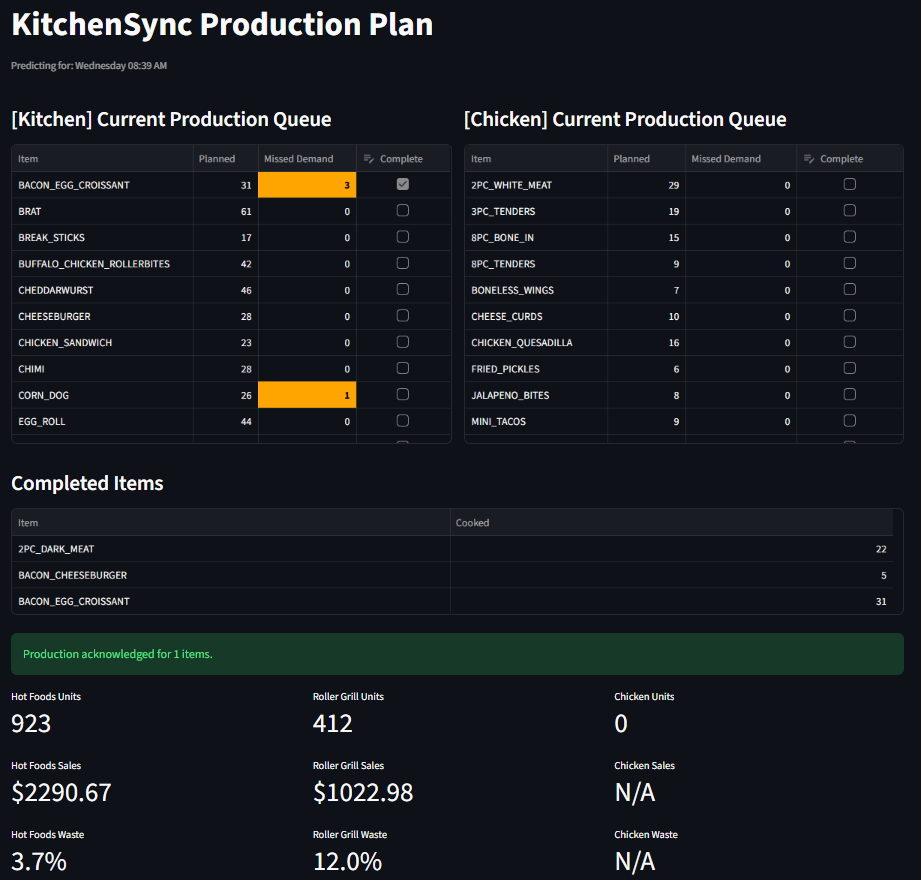Mark 8PC_TENDERS as complete

[x=849, y=263]
